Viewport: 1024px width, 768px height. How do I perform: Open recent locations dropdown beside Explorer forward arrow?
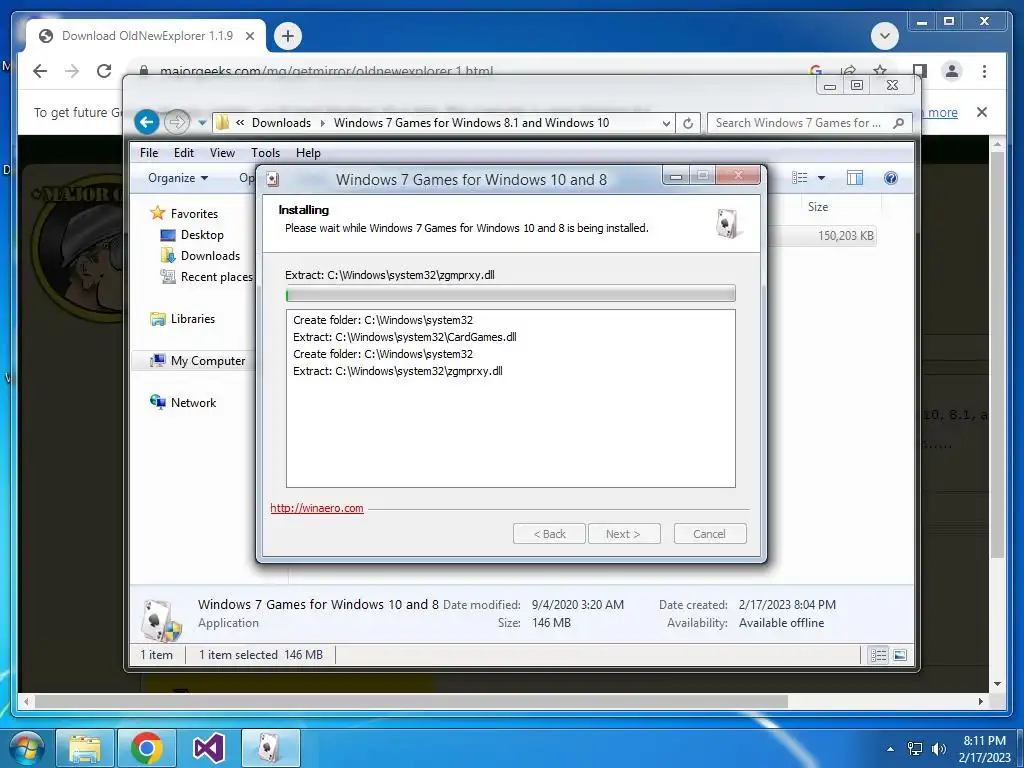(x=202, y=123)
